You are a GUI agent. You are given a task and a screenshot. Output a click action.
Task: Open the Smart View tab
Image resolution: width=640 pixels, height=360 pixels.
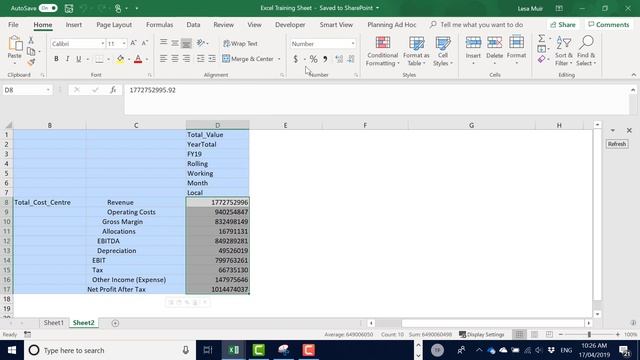[x=336, y=25]
